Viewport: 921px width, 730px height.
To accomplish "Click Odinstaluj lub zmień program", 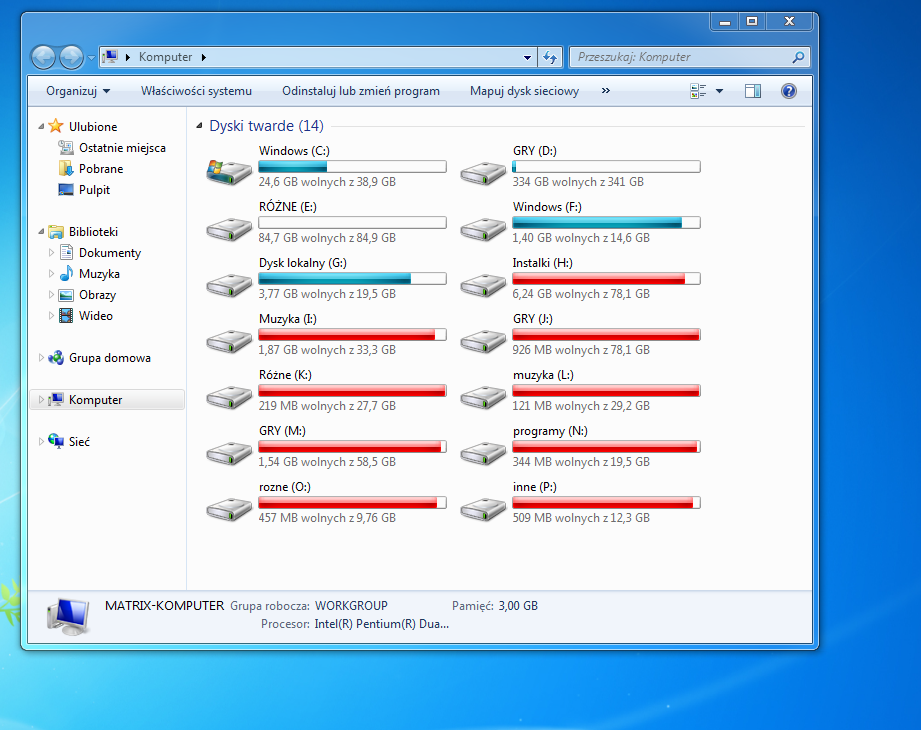I will click(x=360, y=91).
